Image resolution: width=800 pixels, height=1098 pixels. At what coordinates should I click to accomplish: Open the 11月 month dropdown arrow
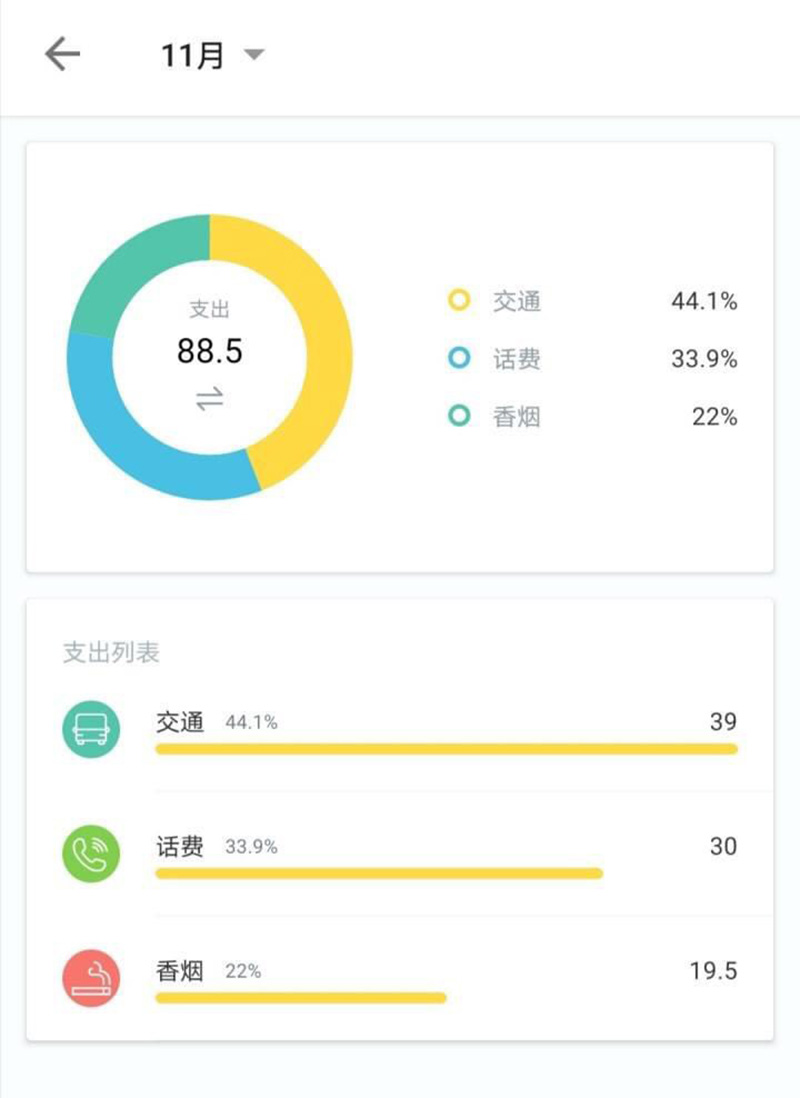point(254,55)
